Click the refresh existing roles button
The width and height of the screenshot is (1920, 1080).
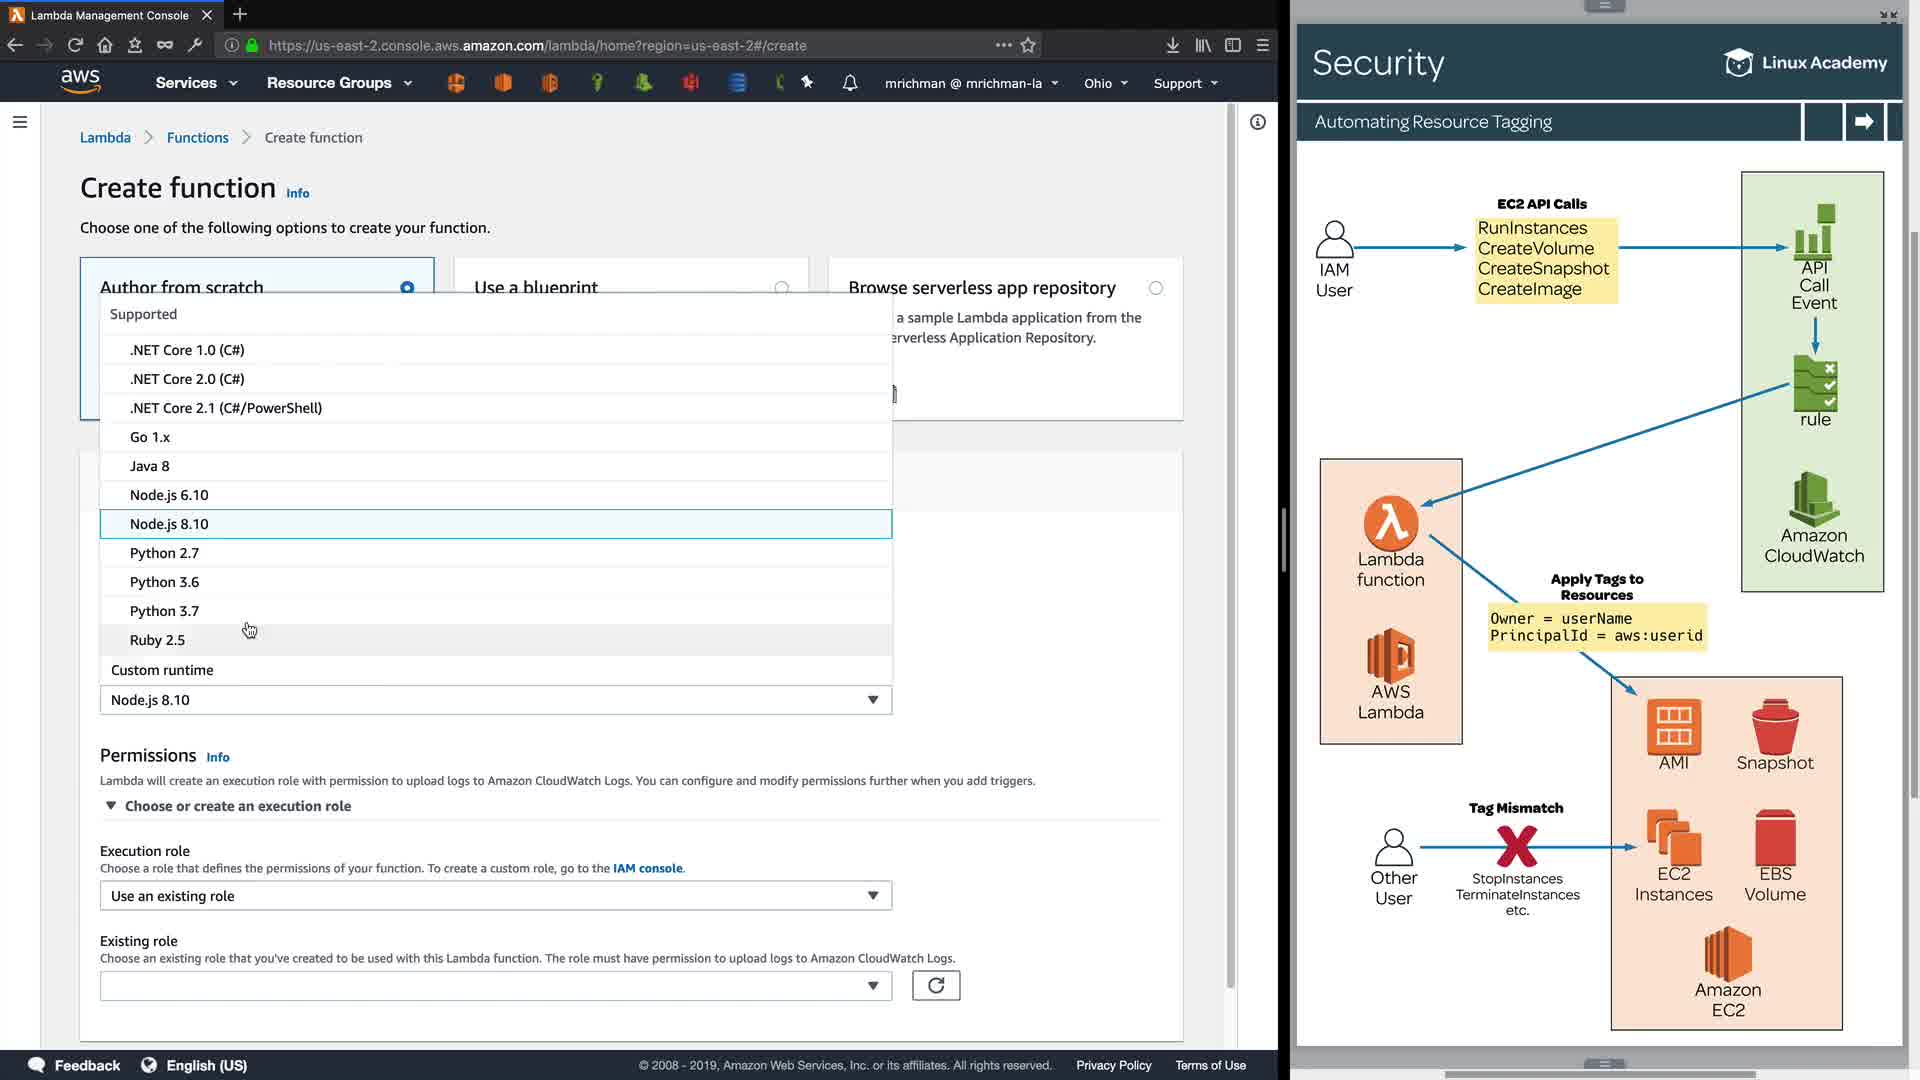[x=936, y=986]
